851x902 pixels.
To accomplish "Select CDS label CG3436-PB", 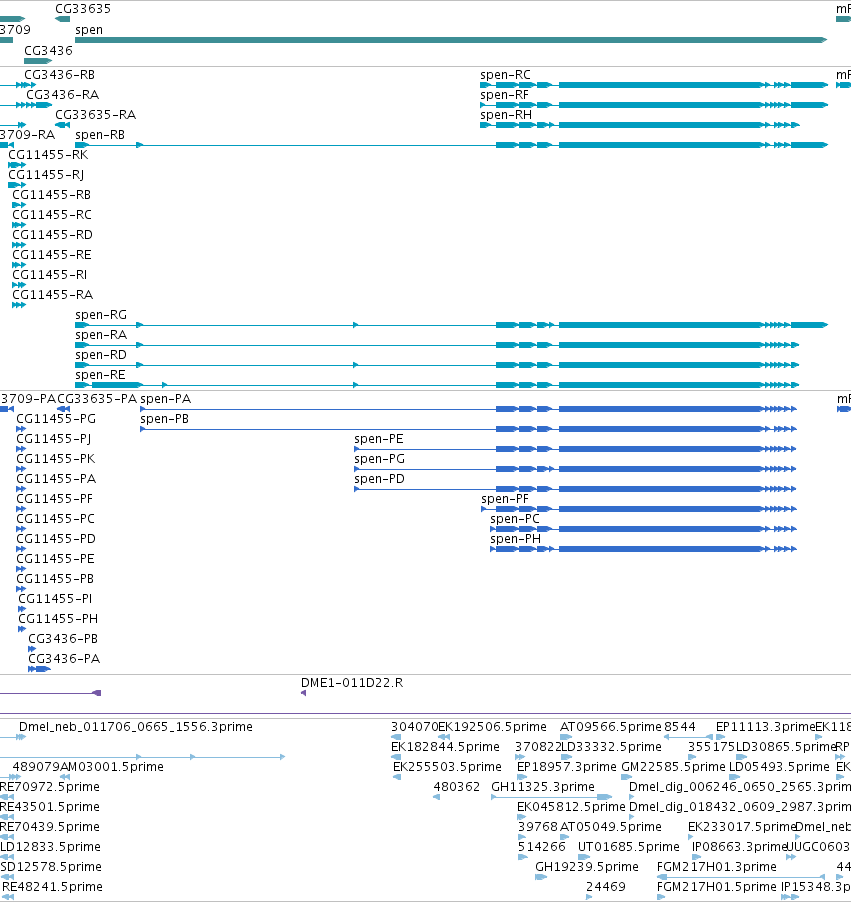I will click(63, 639).
